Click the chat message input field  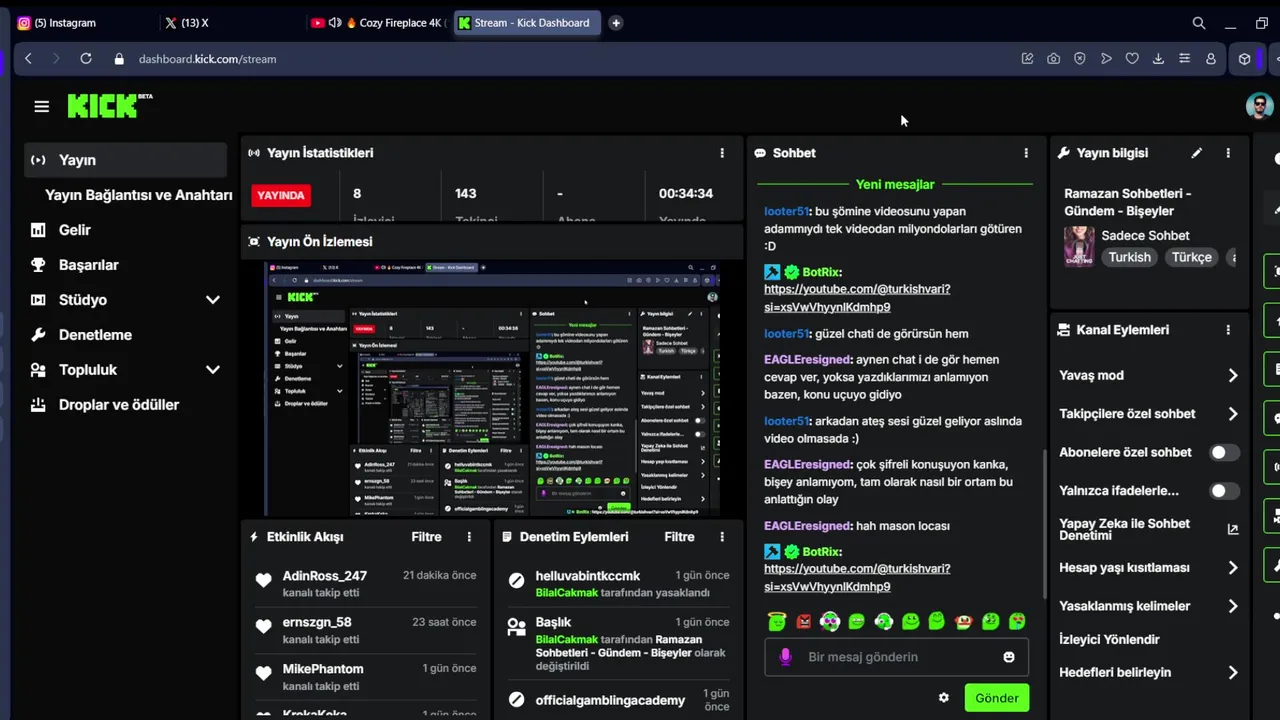[897, 657]
